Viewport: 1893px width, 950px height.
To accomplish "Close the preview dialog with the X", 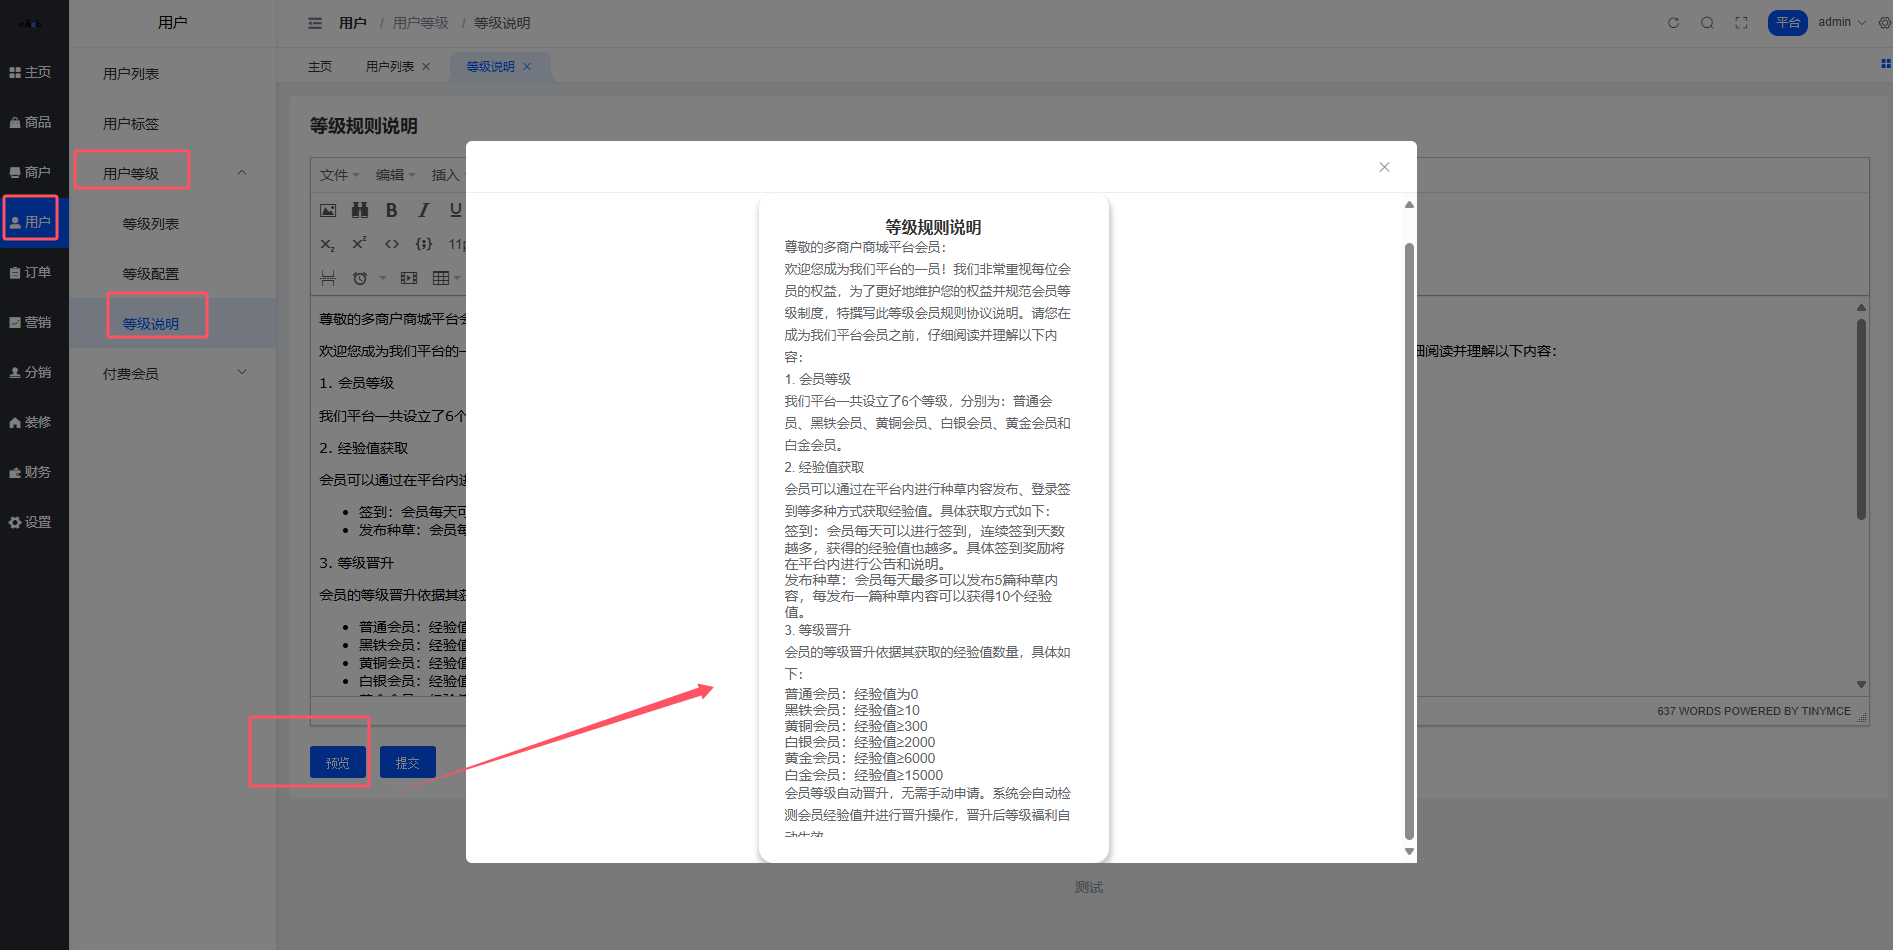I will click(x=1384, y=167).
